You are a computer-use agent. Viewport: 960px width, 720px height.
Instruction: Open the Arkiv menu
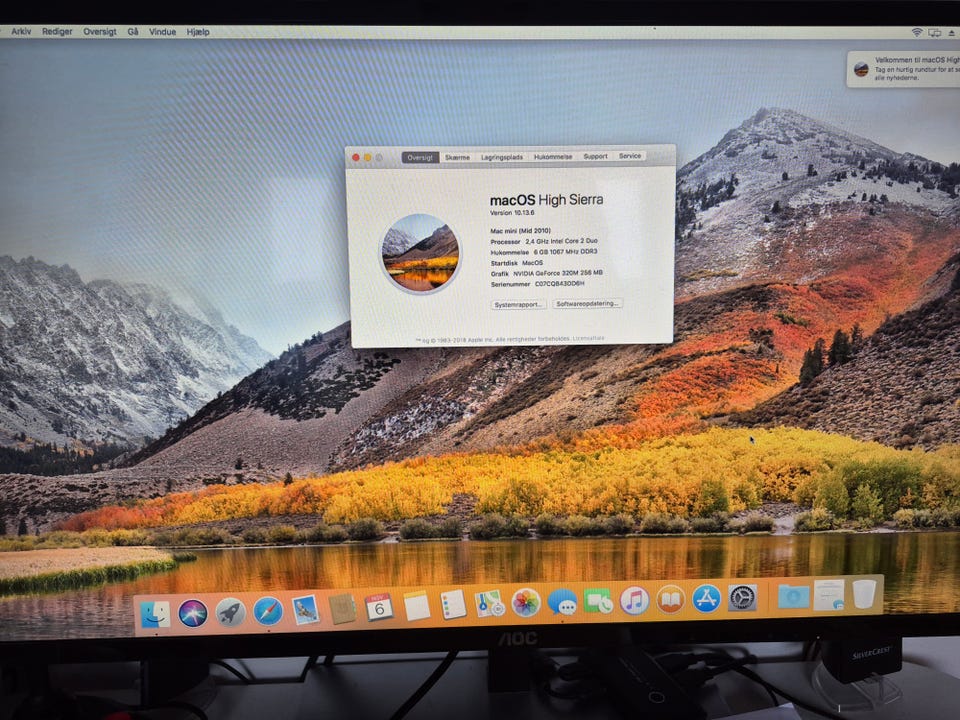(x=21, y=31)
